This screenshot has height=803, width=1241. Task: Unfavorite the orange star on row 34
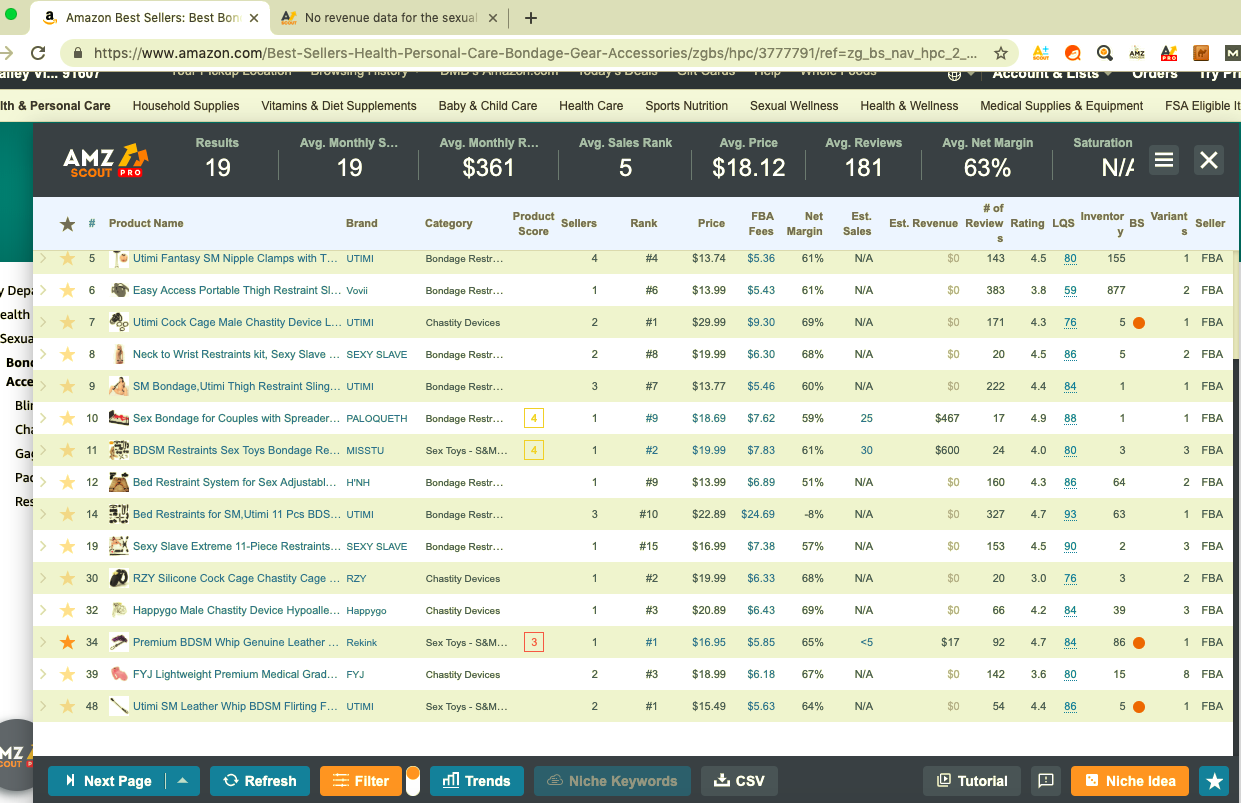point(67,643)
